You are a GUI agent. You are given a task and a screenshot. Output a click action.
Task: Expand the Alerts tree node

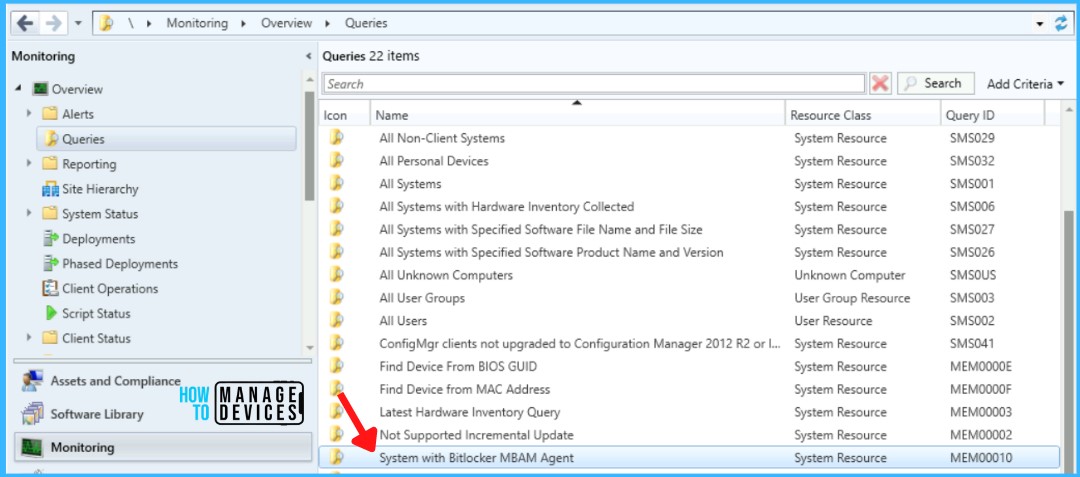point(29,114)
